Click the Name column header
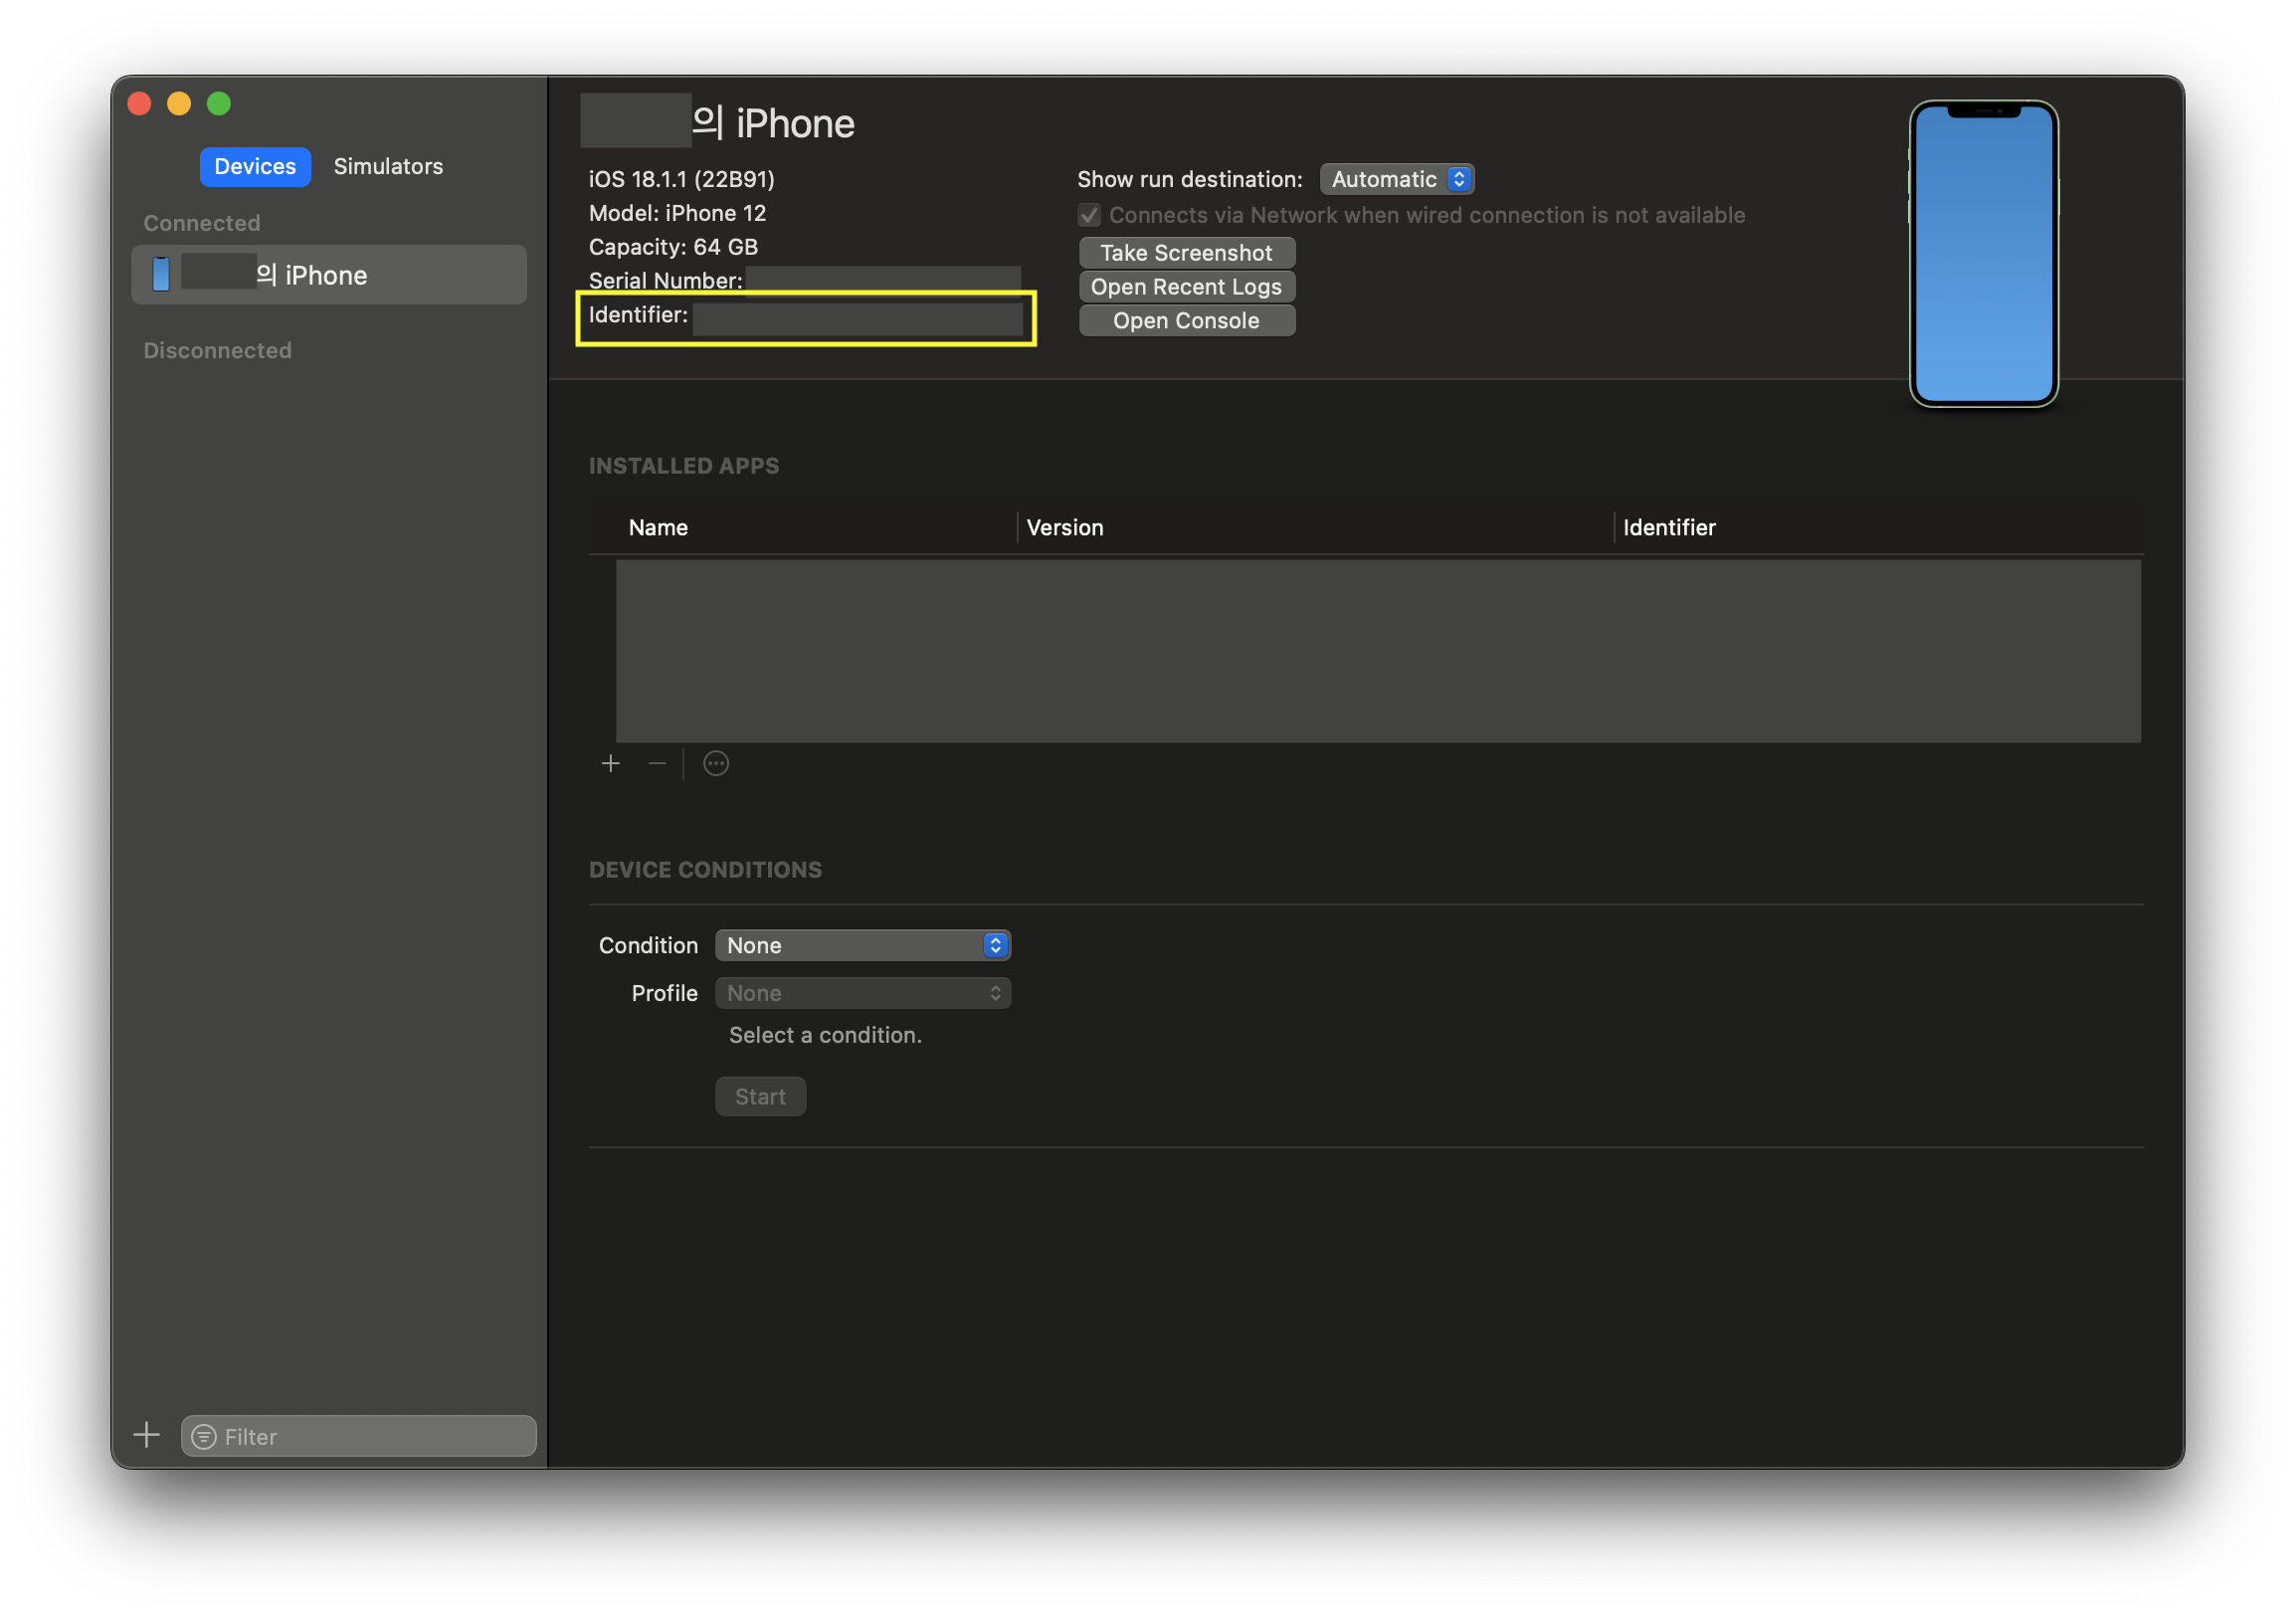Image resolution: width=2296 pixels, height=1616 pixels. pyautogui.click(x=658, y=528)
